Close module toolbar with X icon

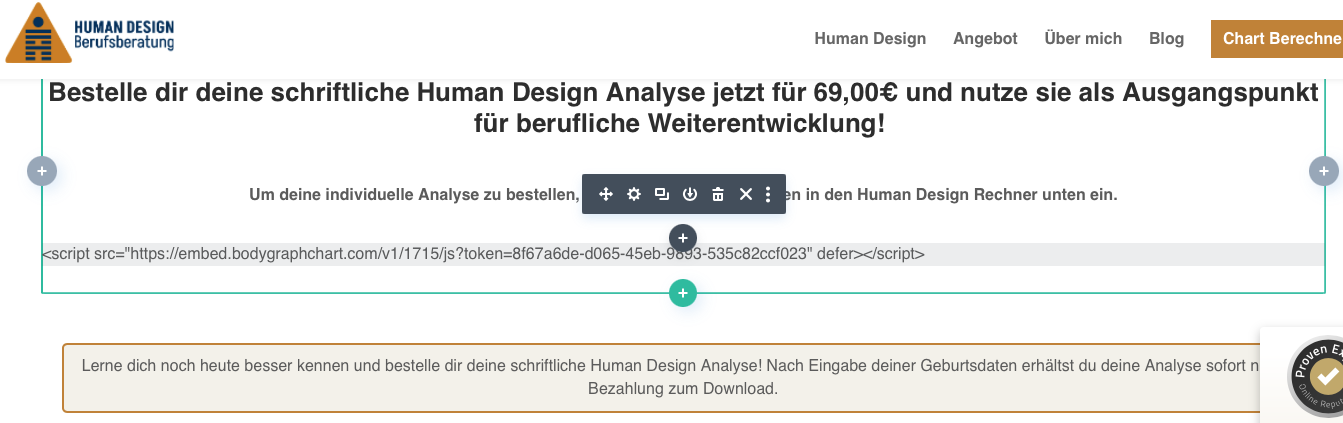coord(746,194)
